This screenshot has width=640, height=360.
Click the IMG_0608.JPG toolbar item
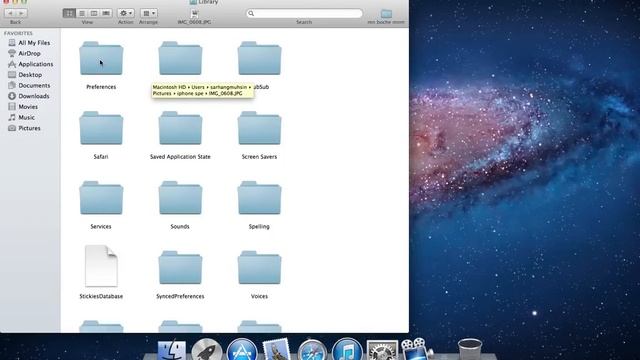click(x=194, y=16)
